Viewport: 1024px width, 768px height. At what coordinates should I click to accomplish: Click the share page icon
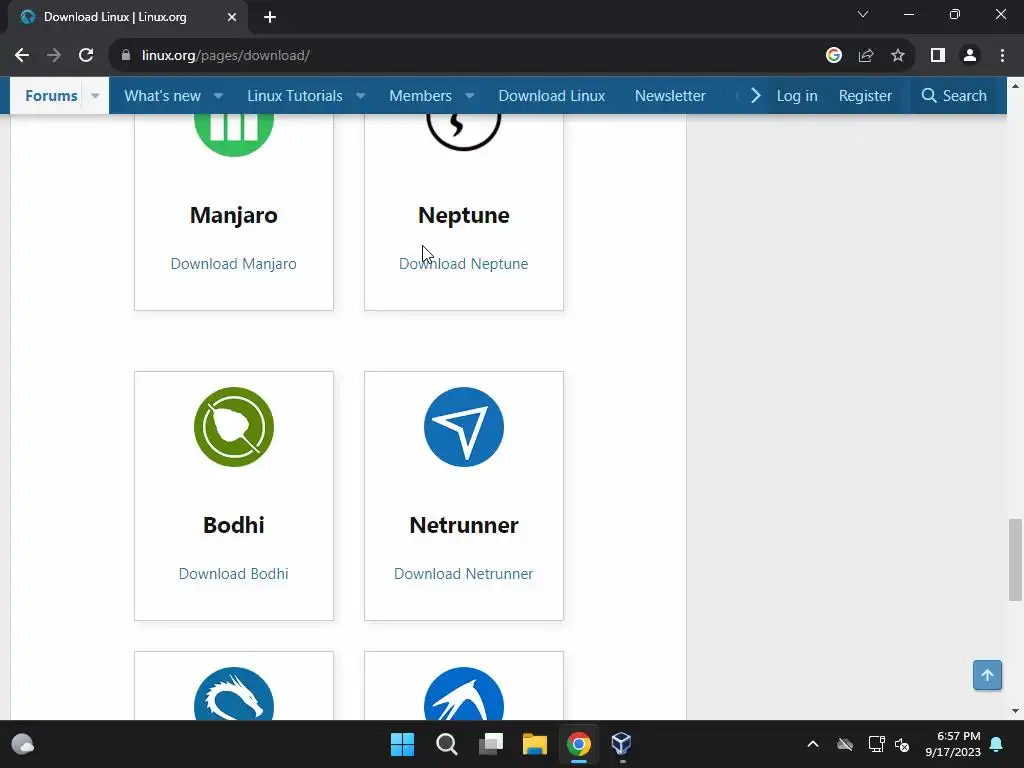point(866,56)
